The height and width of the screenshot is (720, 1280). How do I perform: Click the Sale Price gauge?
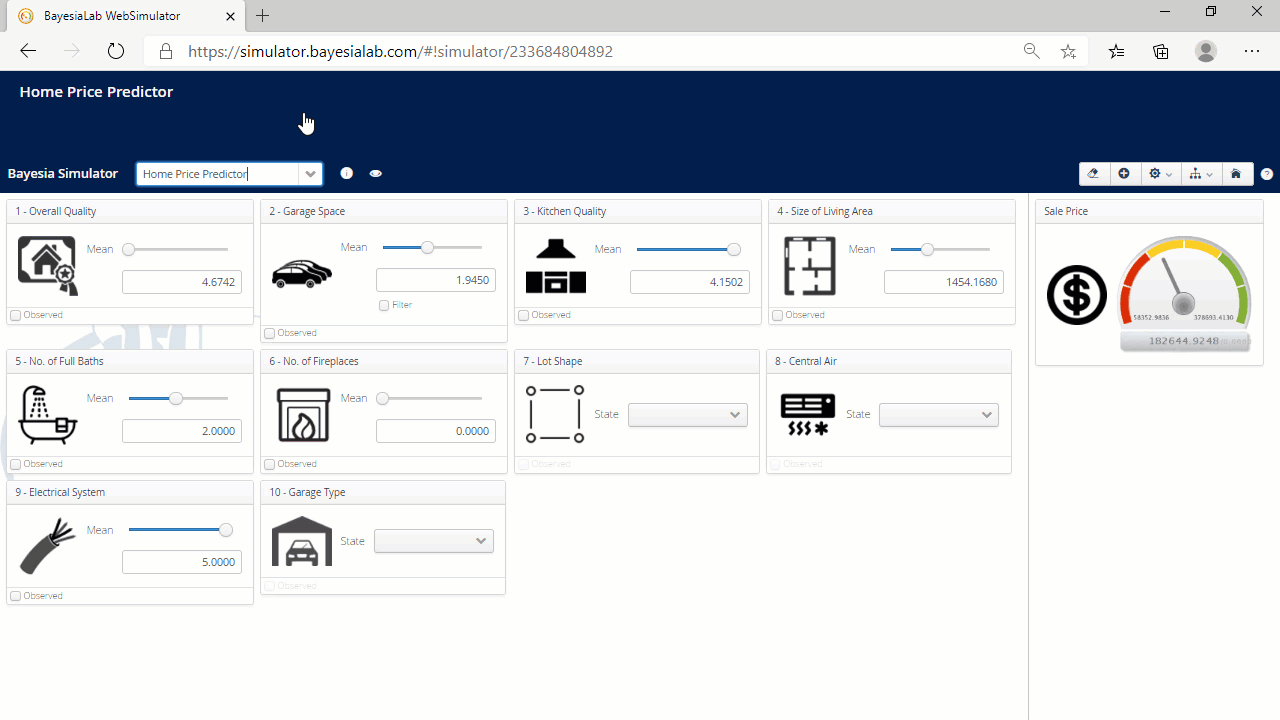point(1185,294)
